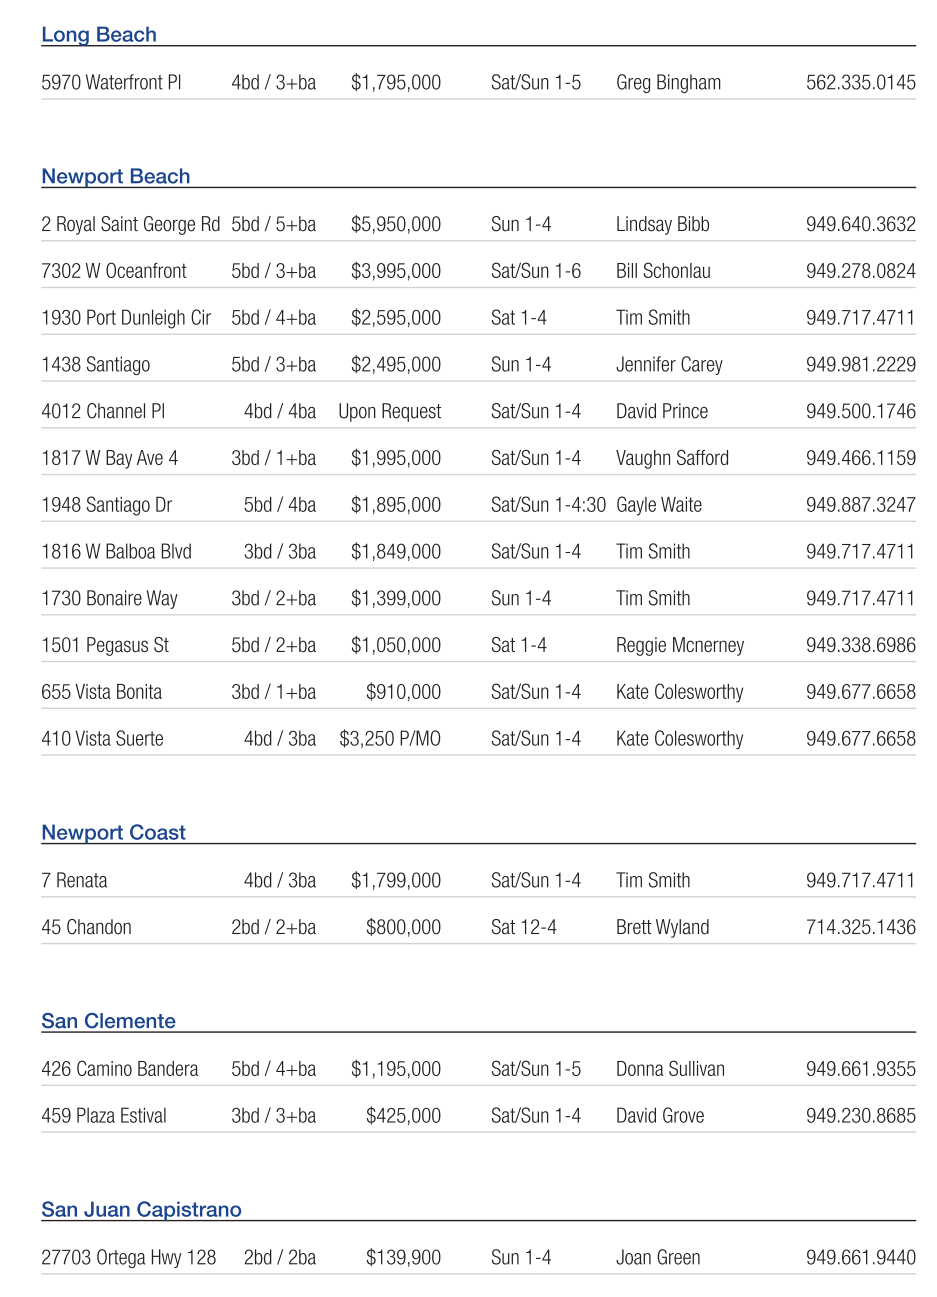
Task: Click the Sat/Sun 1-4:30 open house time
Action: [548, 505]
